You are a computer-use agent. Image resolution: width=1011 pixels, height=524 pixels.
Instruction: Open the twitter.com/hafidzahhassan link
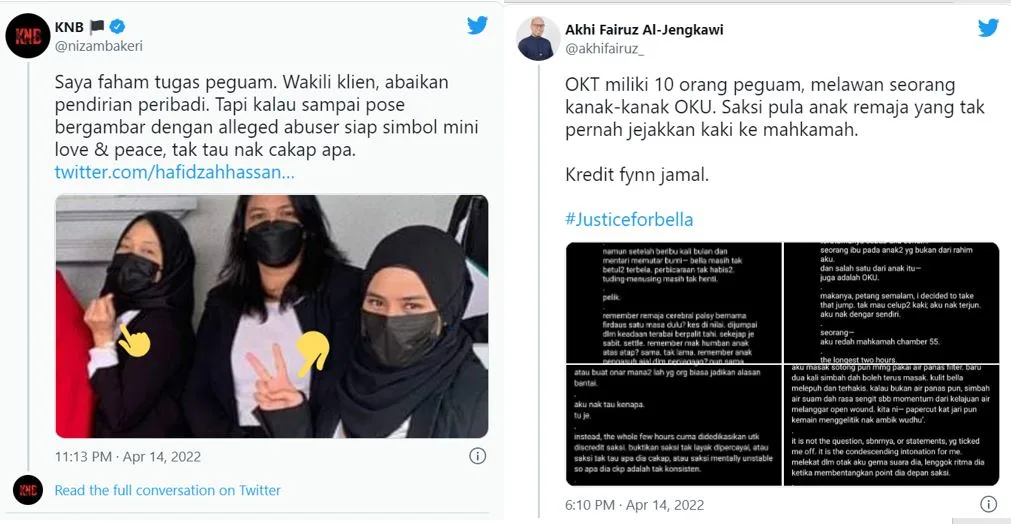click(174, 172)
